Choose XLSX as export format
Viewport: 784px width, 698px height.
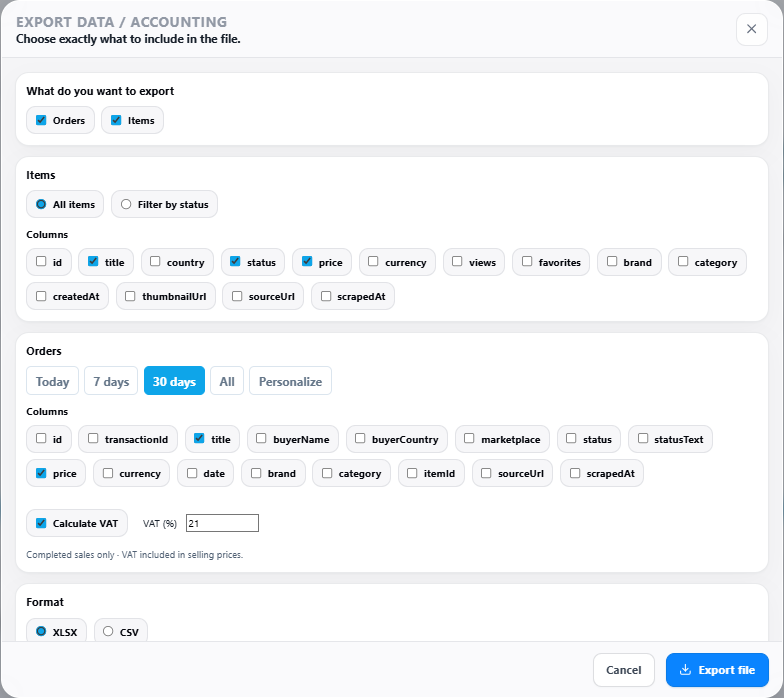coord(41,632)
